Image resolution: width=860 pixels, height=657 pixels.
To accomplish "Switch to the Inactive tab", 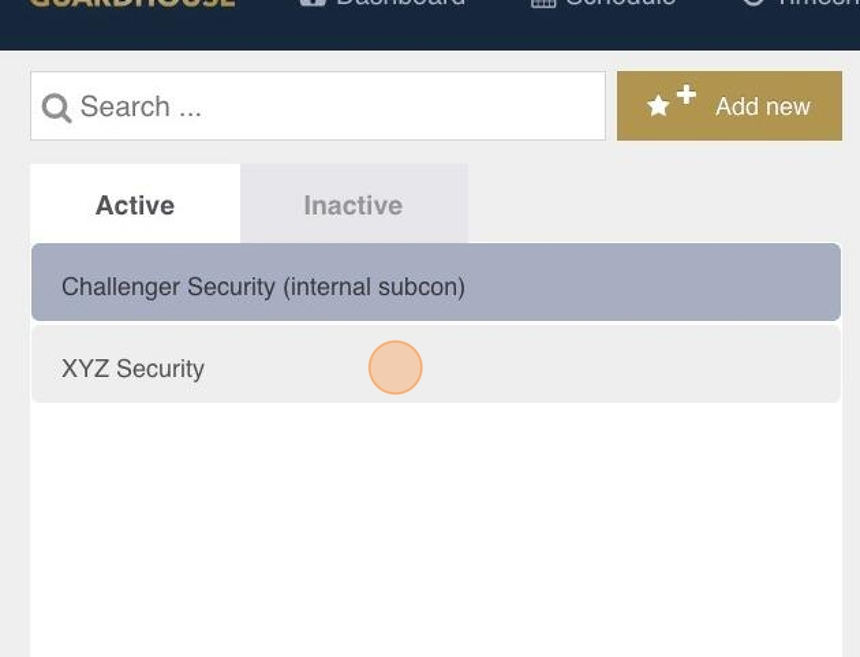I will (354, 204).
